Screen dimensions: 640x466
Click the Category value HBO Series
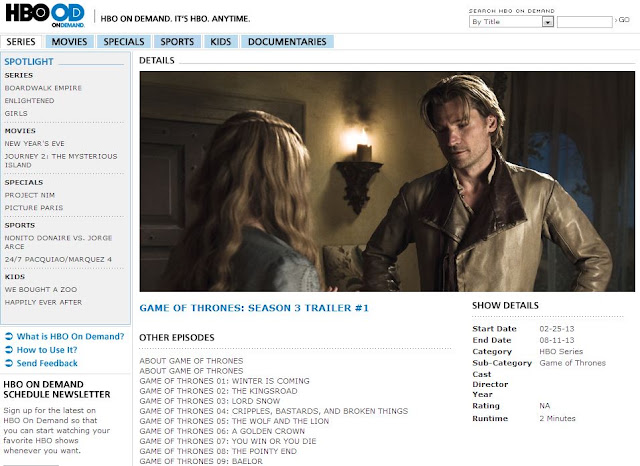561,352
